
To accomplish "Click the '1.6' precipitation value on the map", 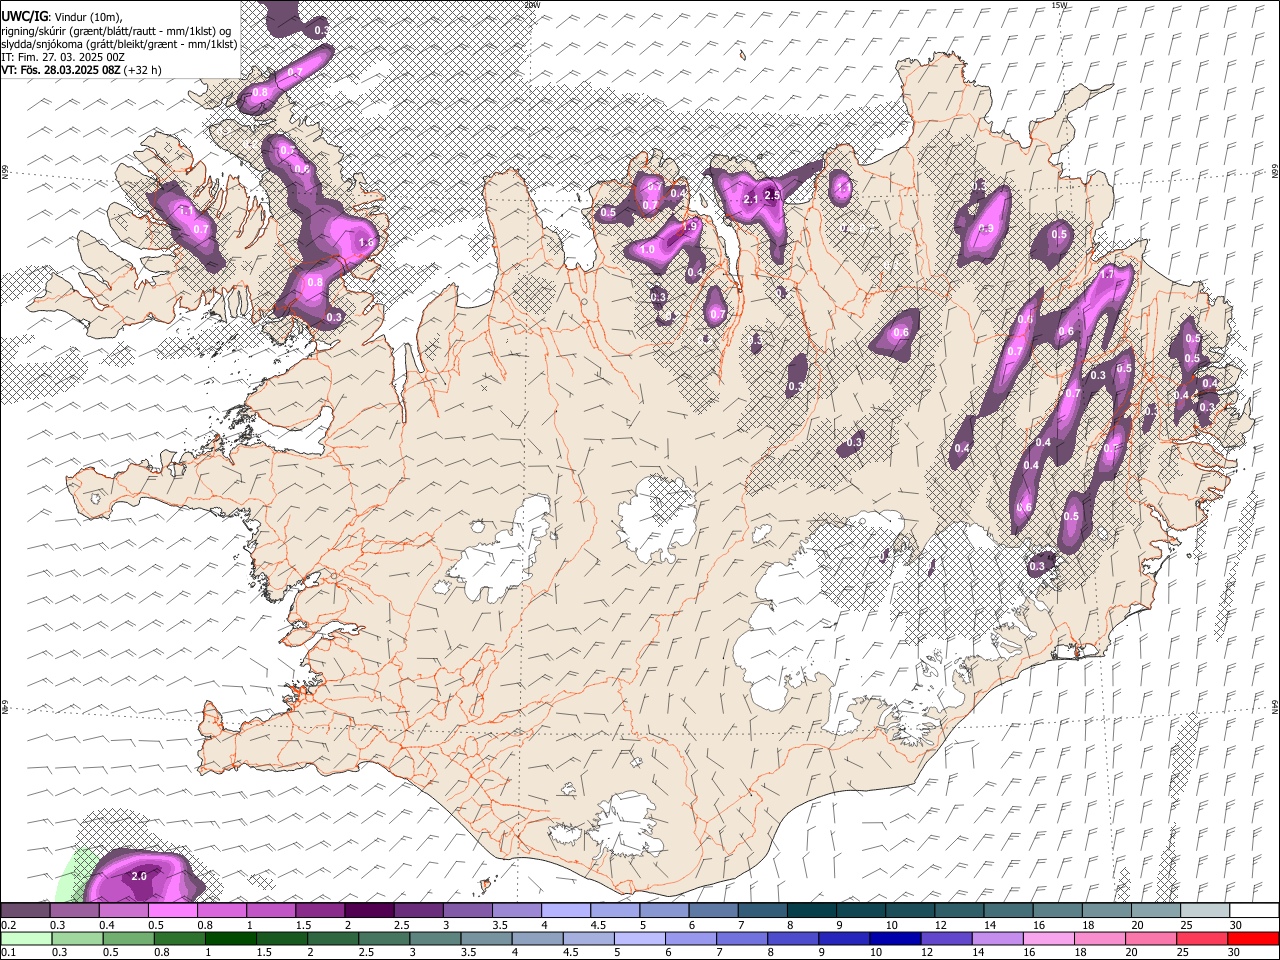I will (x=365, y=242).
